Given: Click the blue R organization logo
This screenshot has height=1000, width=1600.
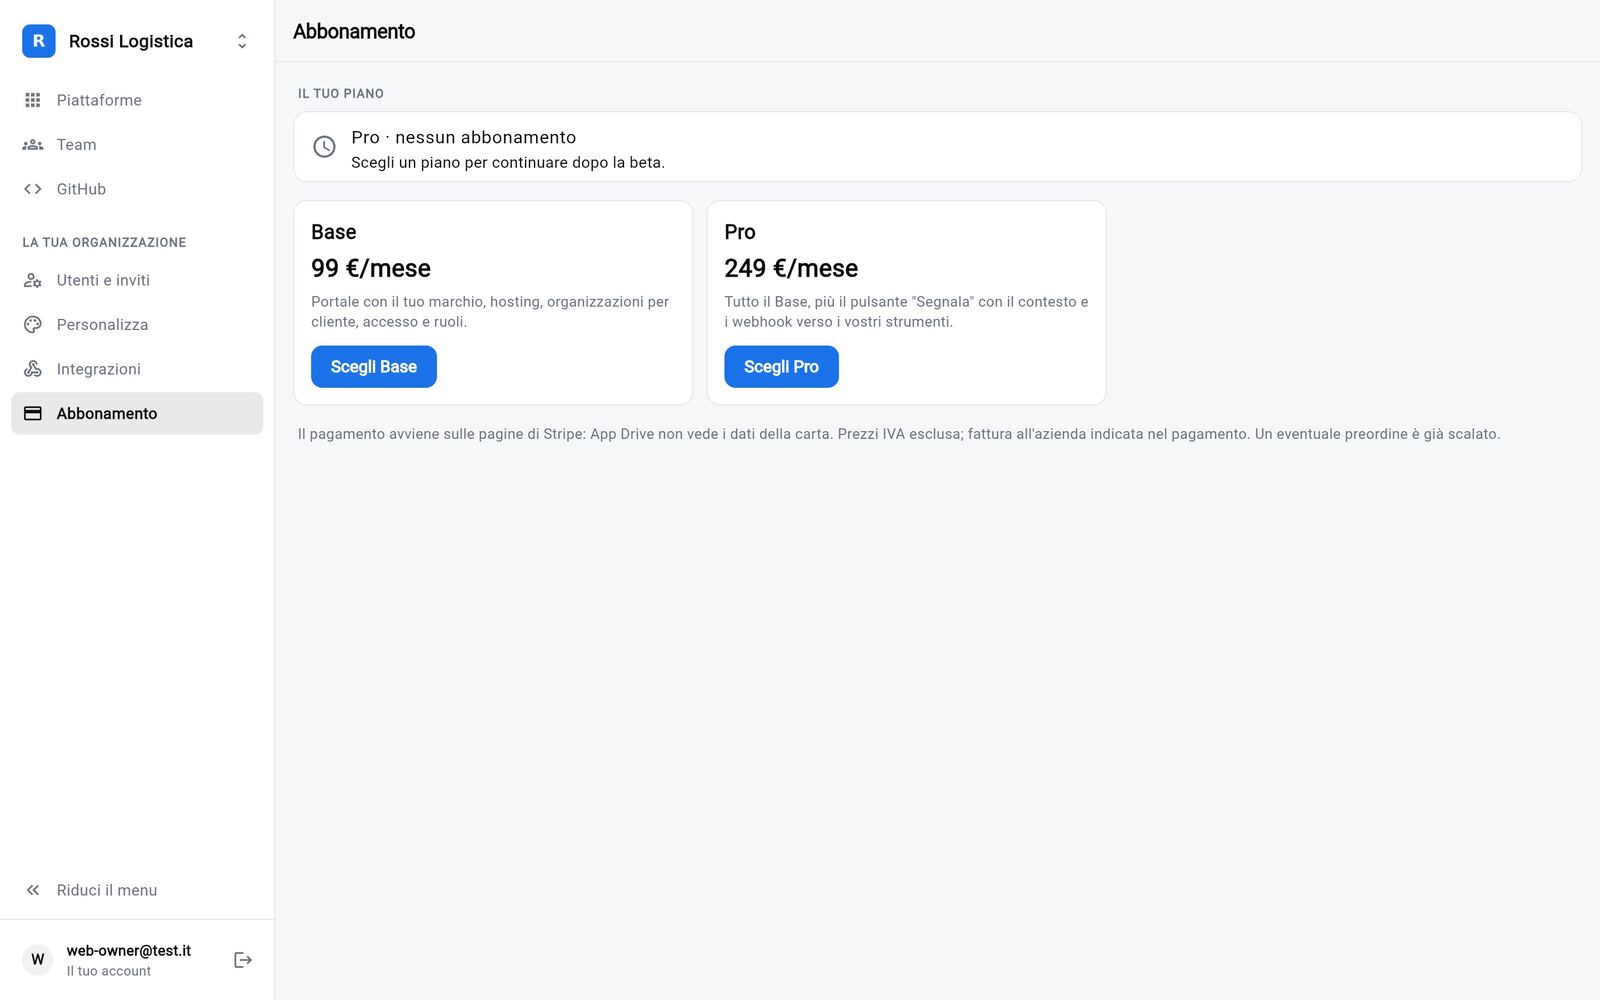Looking at the screenshot, I should (x=39, y=41).
